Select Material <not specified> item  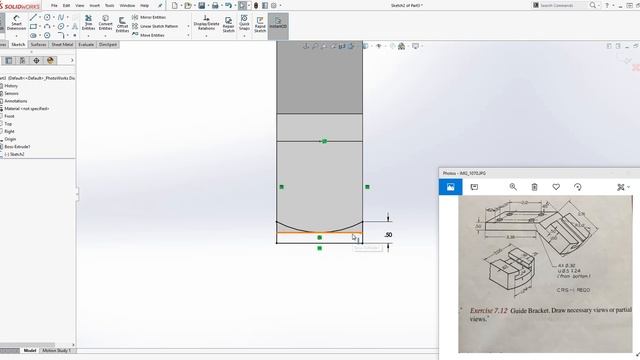point(27,109)
